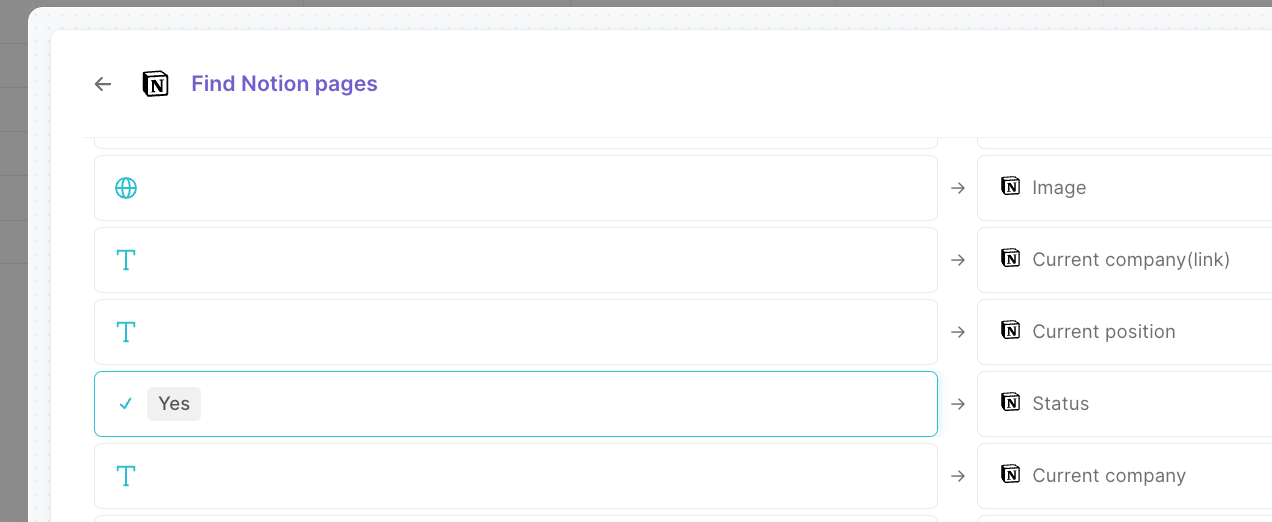Image resolution: width=1272 pixels, height=522 pixels.
Task: Click the checkmark icon in the Status row
Action: (x=126, y=404)
